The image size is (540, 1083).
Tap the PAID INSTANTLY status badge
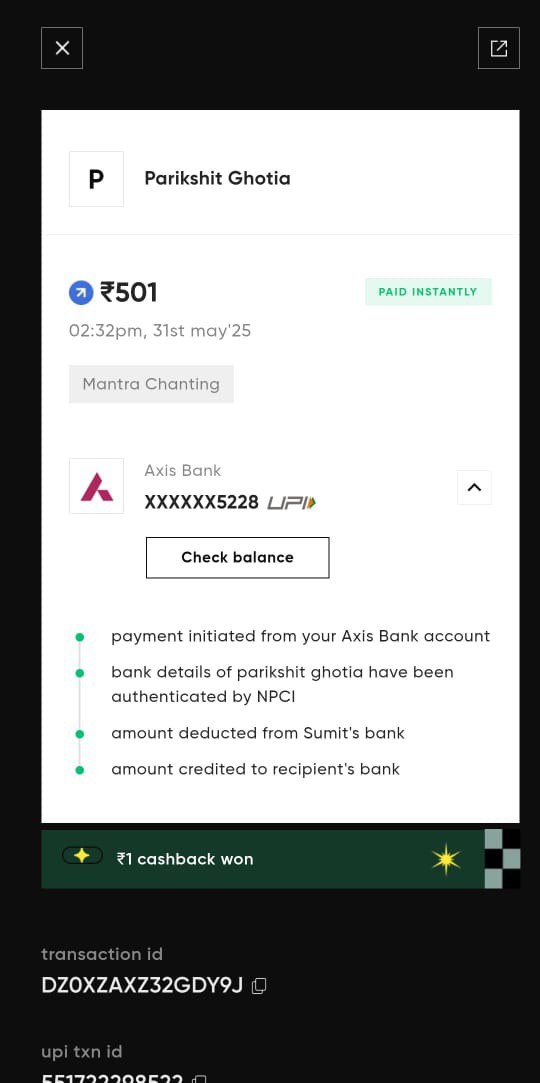[428, 291]
